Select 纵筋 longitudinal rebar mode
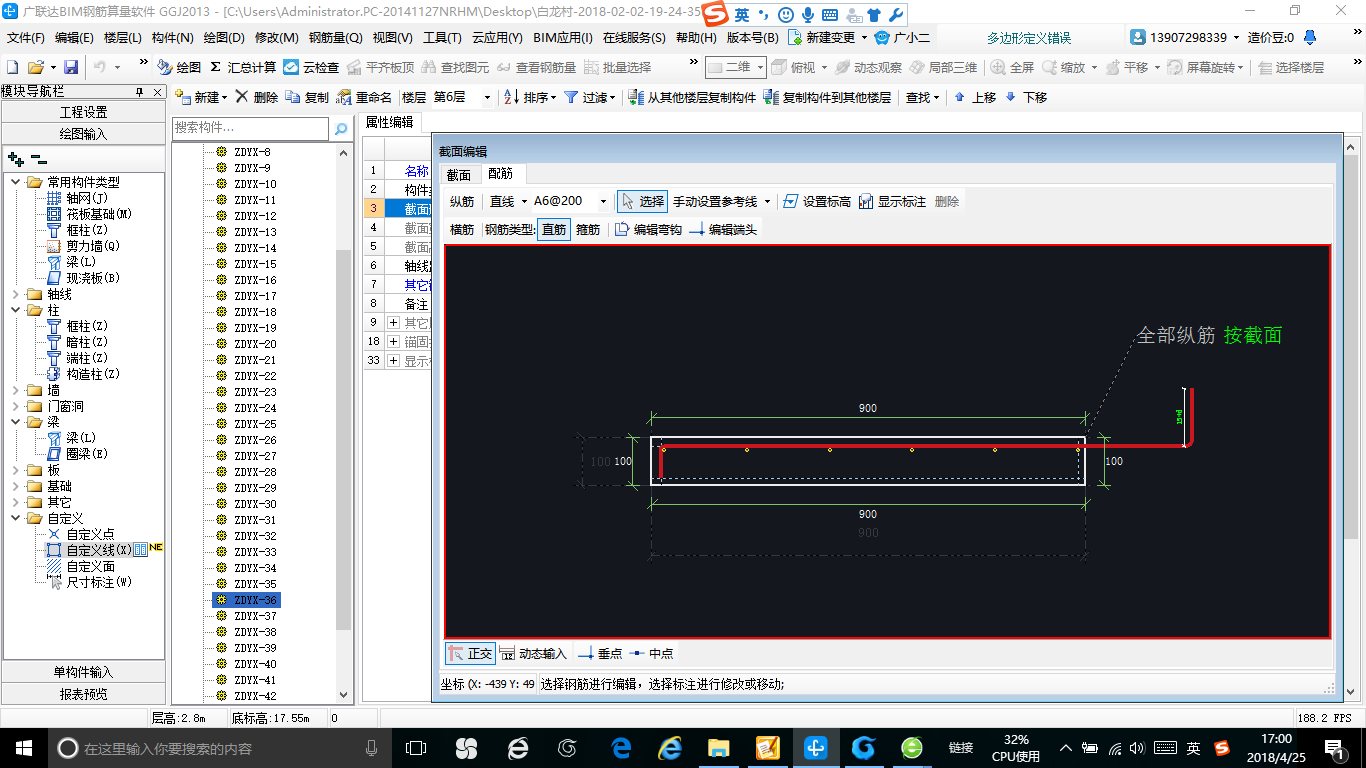Image resolution: width=1366 pixels, height=768 pixels. pyautogui.click(x=462, y=201)
